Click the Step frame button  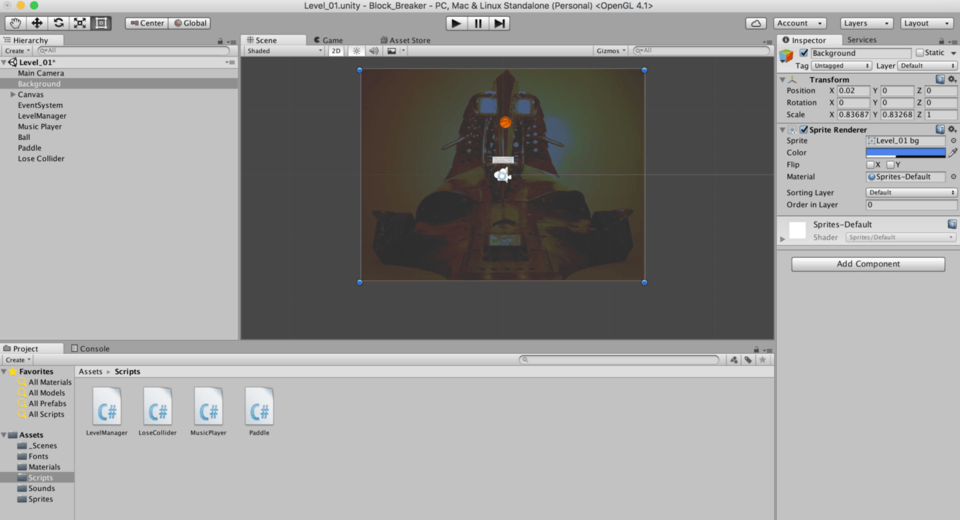tap(500, 23)
